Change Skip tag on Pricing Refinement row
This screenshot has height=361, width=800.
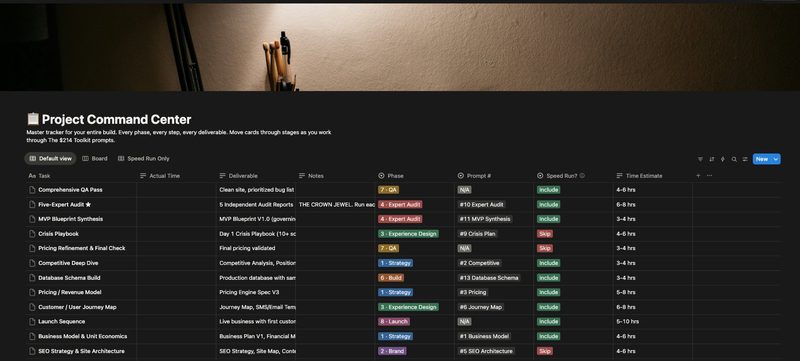545,248
